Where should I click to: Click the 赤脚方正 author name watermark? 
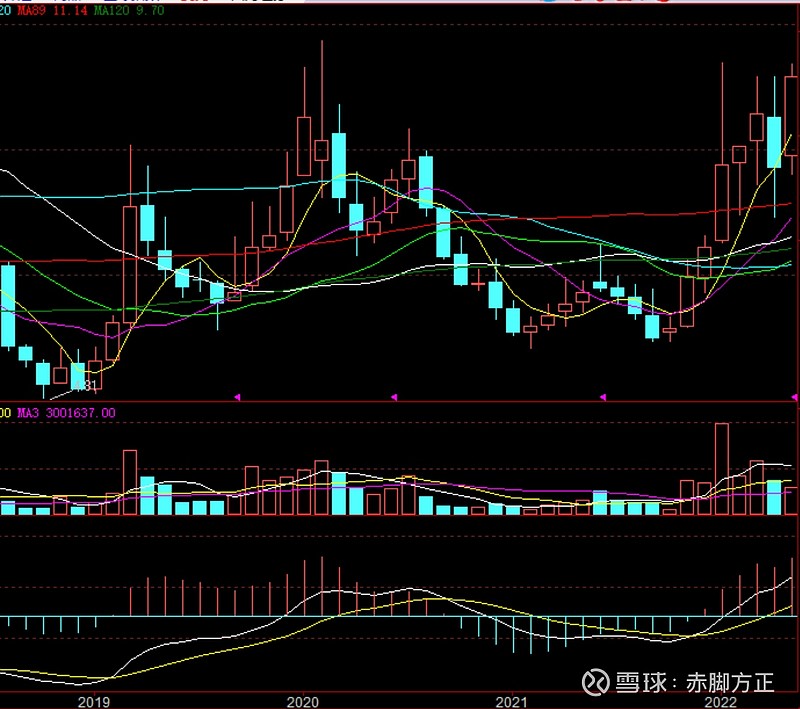(x=730, y=683)
